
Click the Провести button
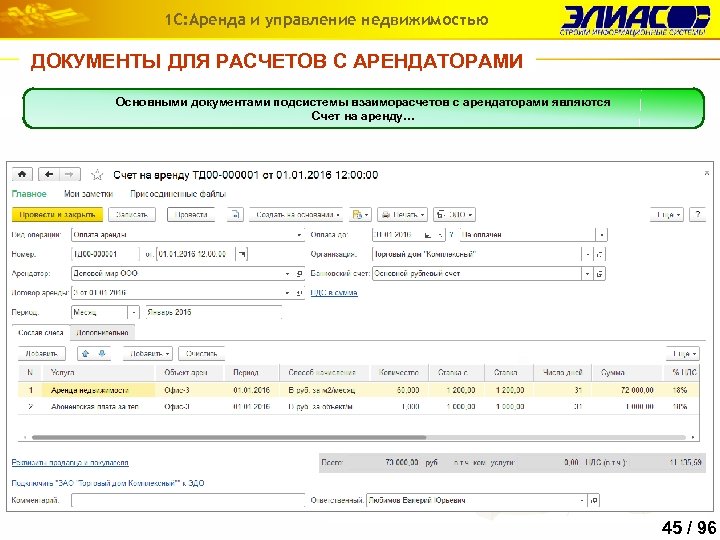[191, 214]
